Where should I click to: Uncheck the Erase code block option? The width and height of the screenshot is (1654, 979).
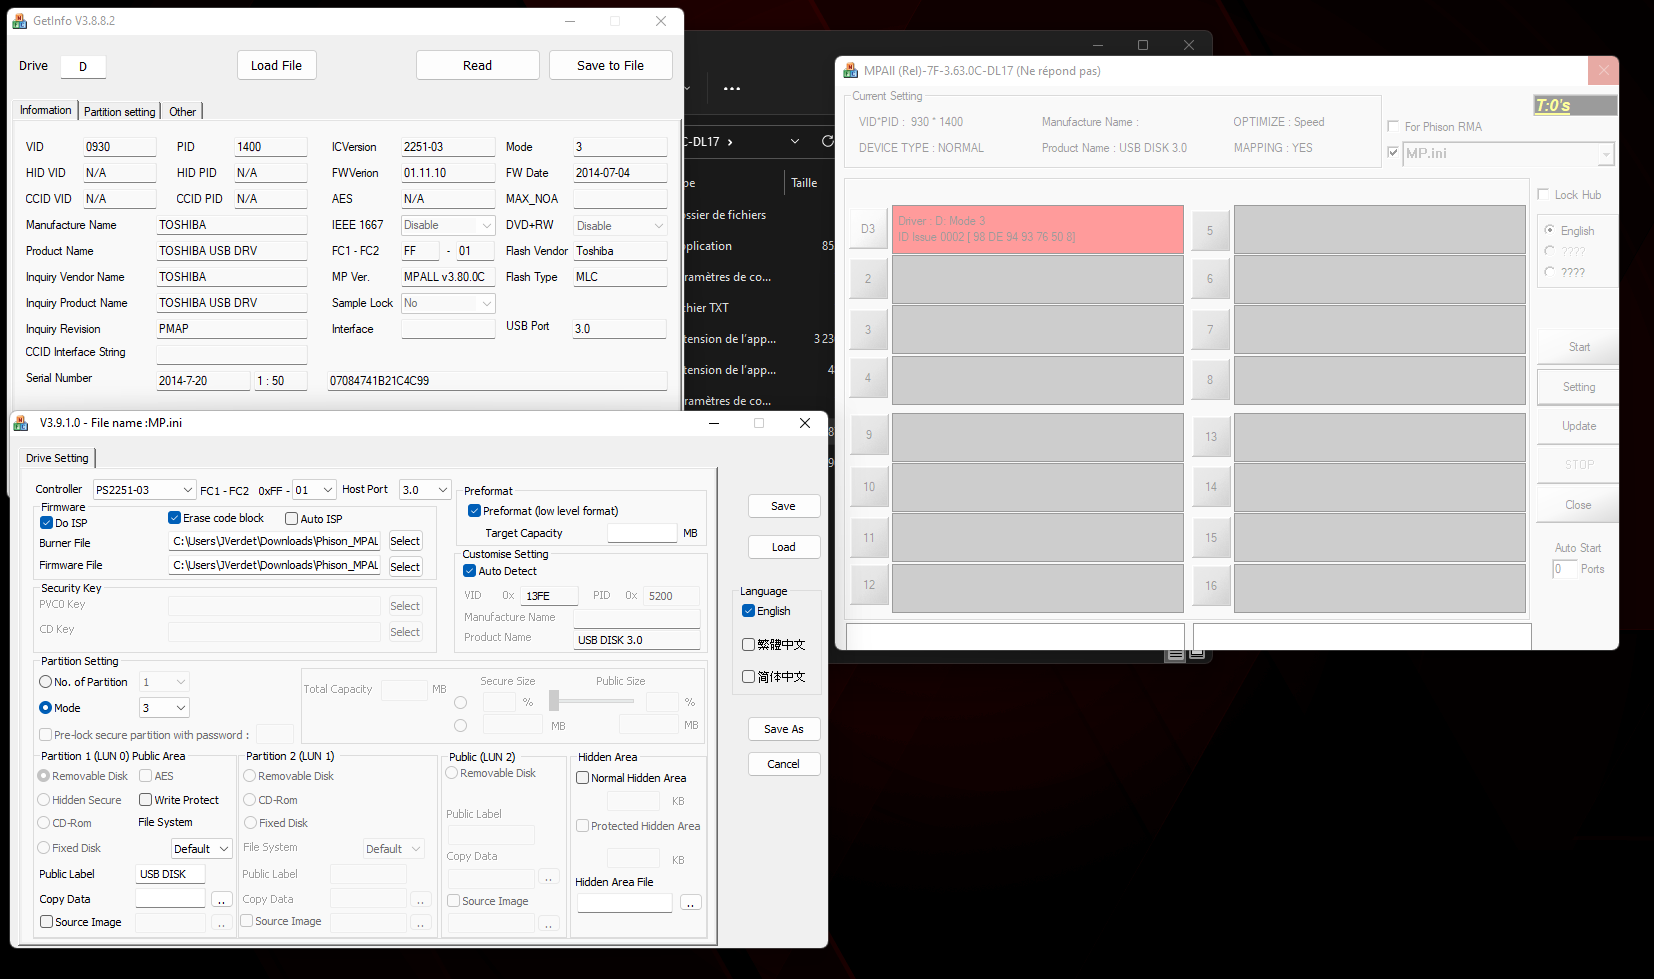[x=173, y=517]
